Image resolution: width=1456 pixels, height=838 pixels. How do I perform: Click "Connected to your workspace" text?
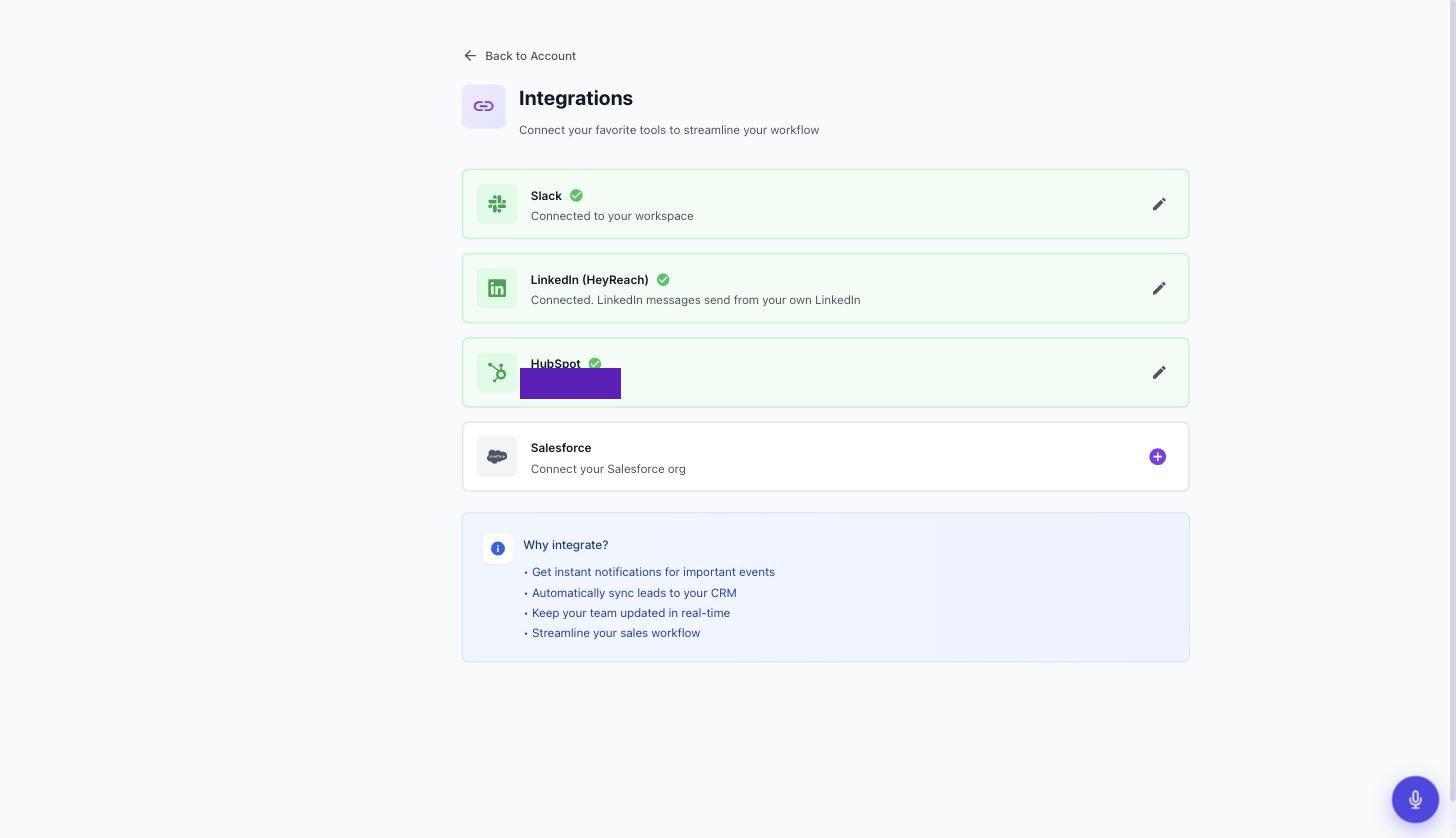[612, 216]
